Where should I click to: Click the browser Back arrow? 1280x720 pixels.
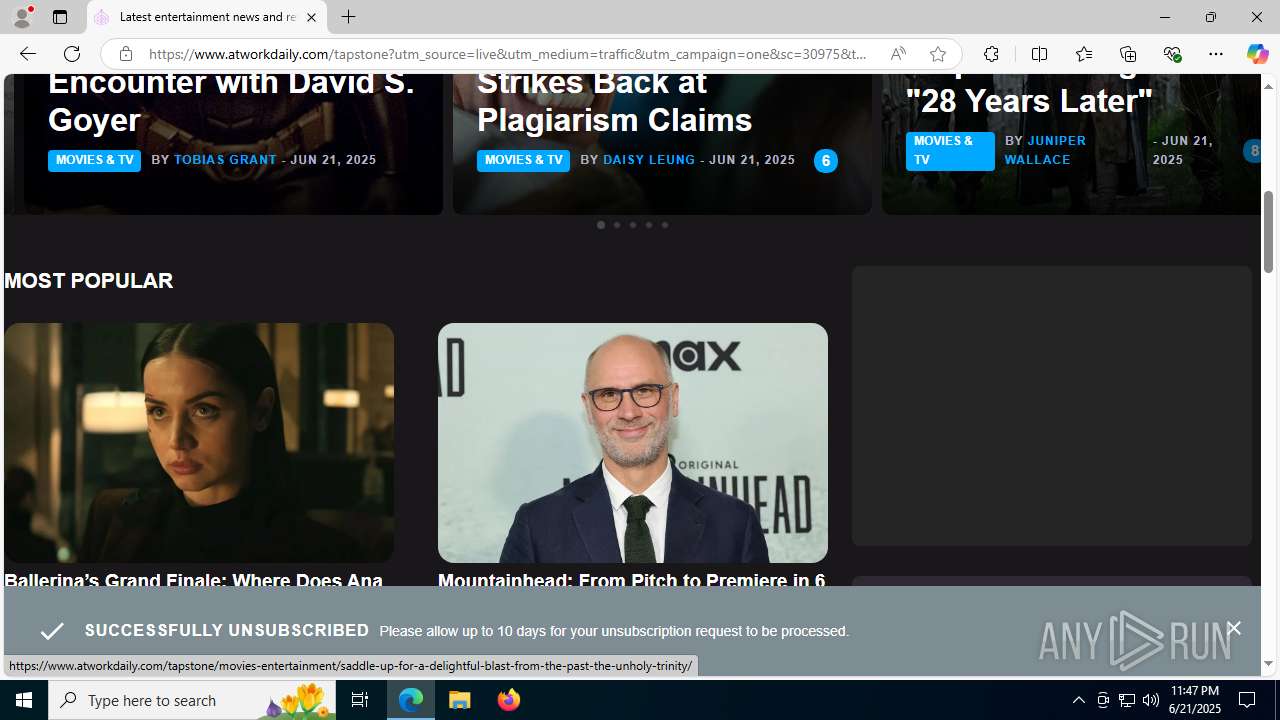click(27, 54)
